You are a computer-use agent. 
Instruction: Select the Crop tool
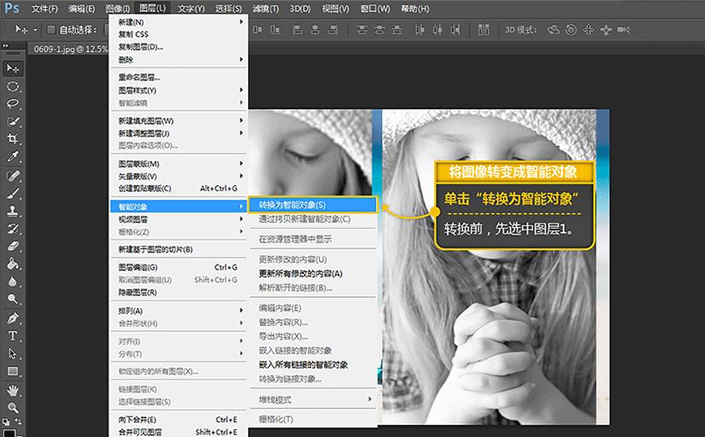[x=14, y=139]
